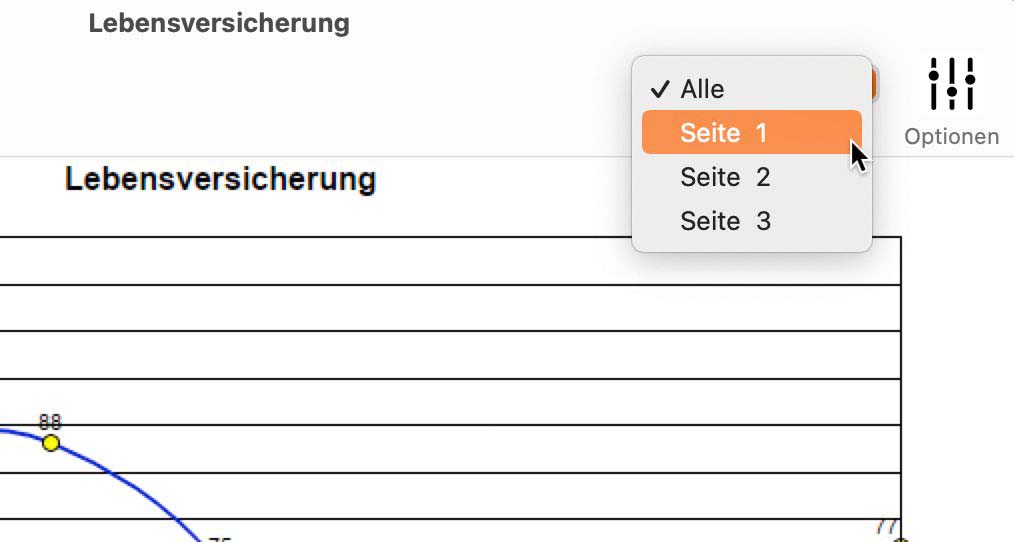The image size is (1014, 542).
Task: Click the Lebensversicherung window title
Action: click(x=219, y=23)
